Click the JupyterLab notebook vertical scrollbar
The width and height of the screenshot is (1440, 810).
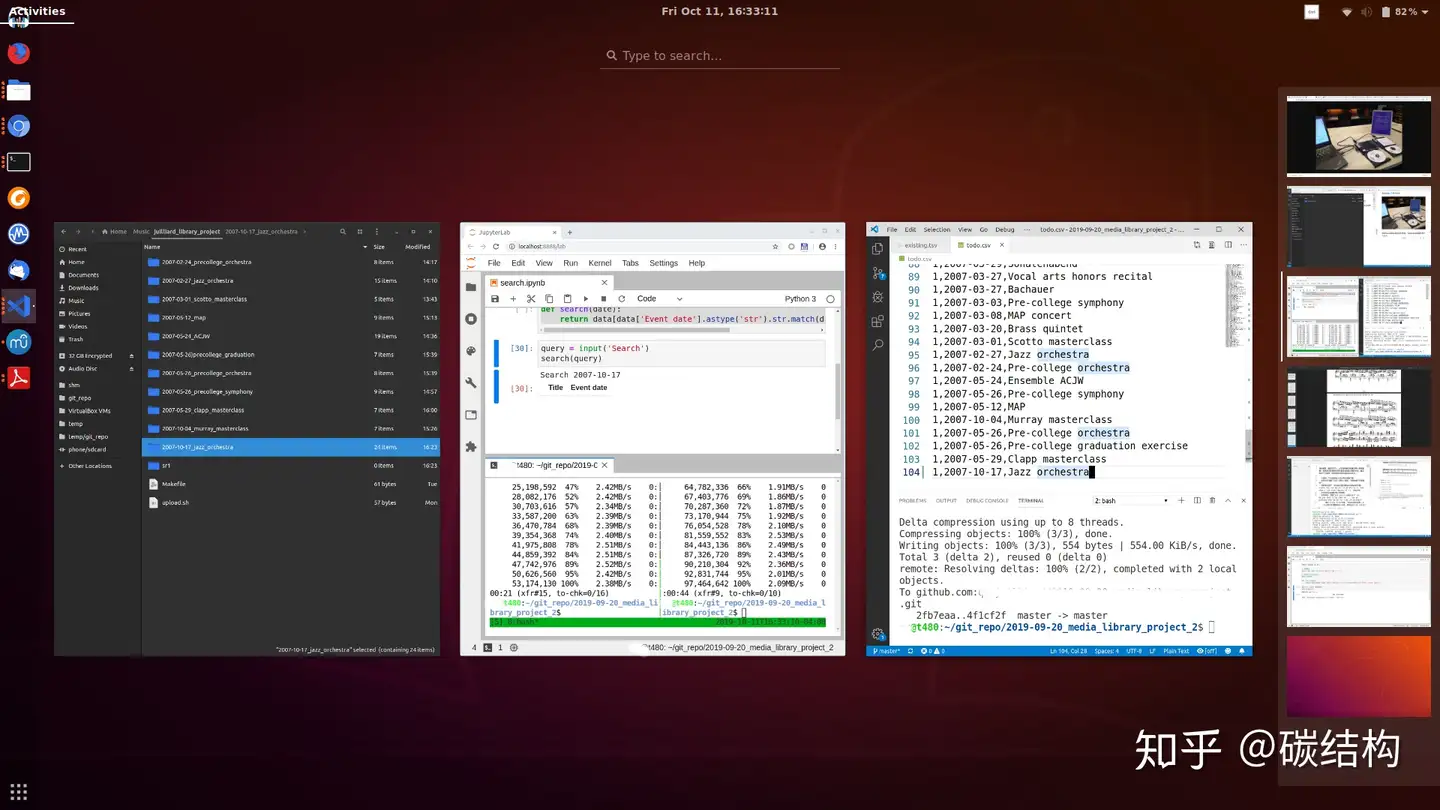(x=838, y=390)
